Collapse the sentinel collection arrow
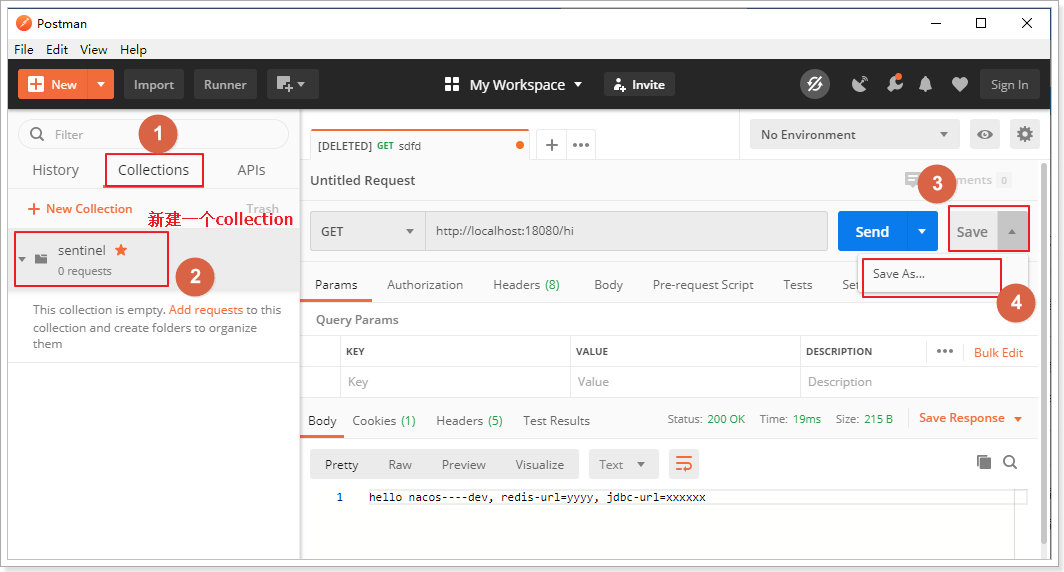The image size is (1064, 572). [22, 259]
